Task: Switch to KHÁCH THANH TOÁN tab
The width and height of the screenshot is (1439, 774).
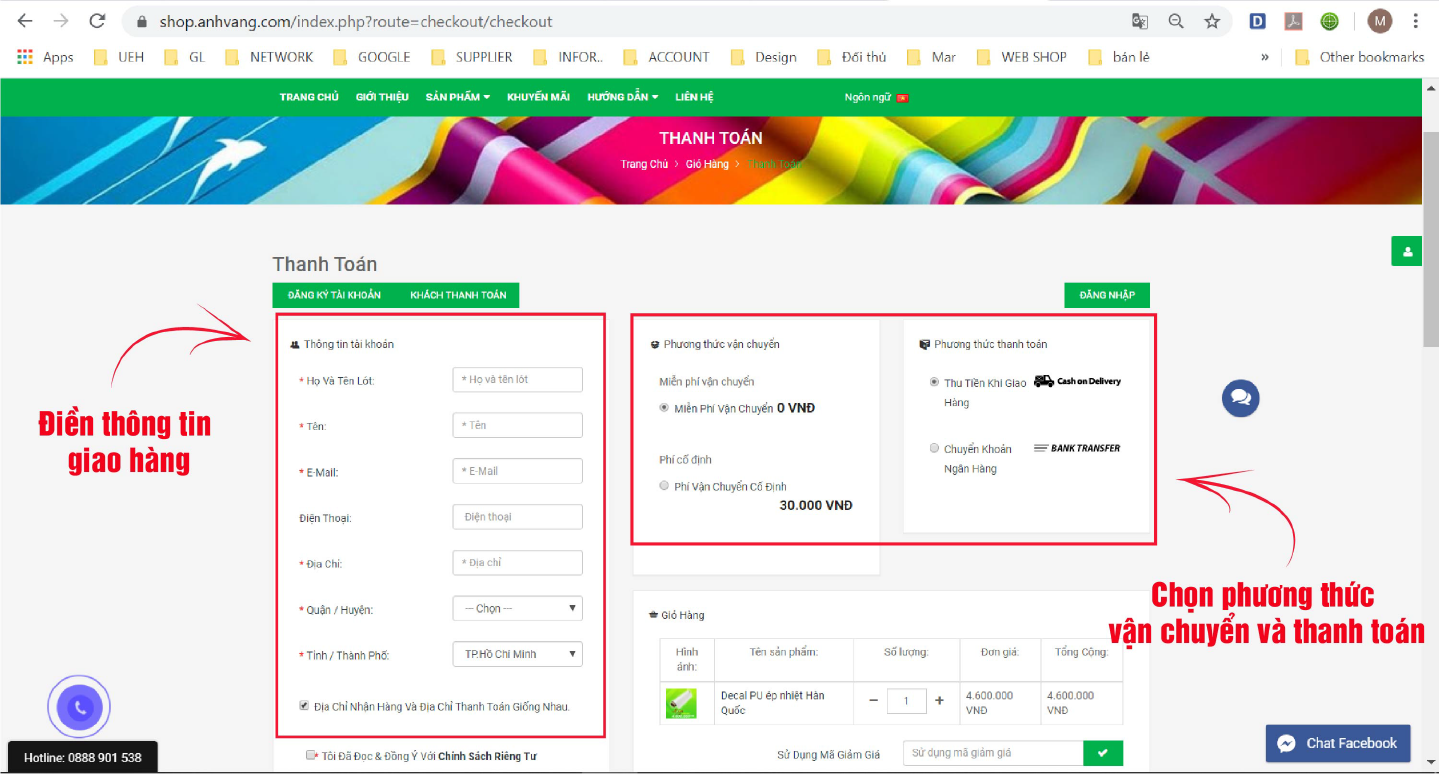Action: click(x=457, y=295)
